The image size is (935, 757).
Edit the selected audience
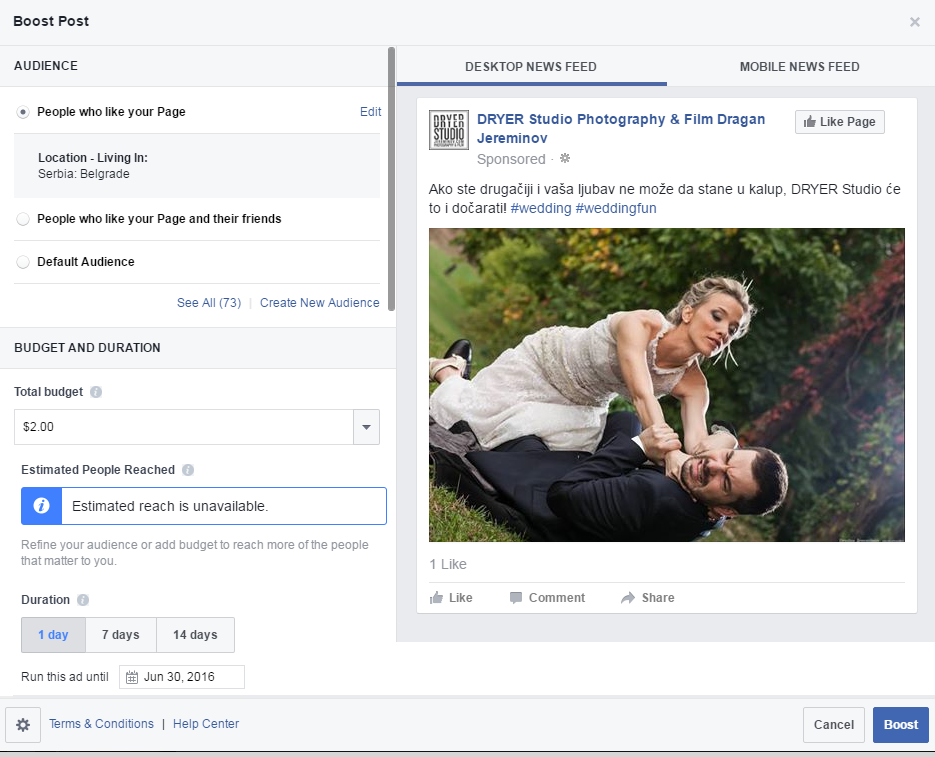[370, 112]
